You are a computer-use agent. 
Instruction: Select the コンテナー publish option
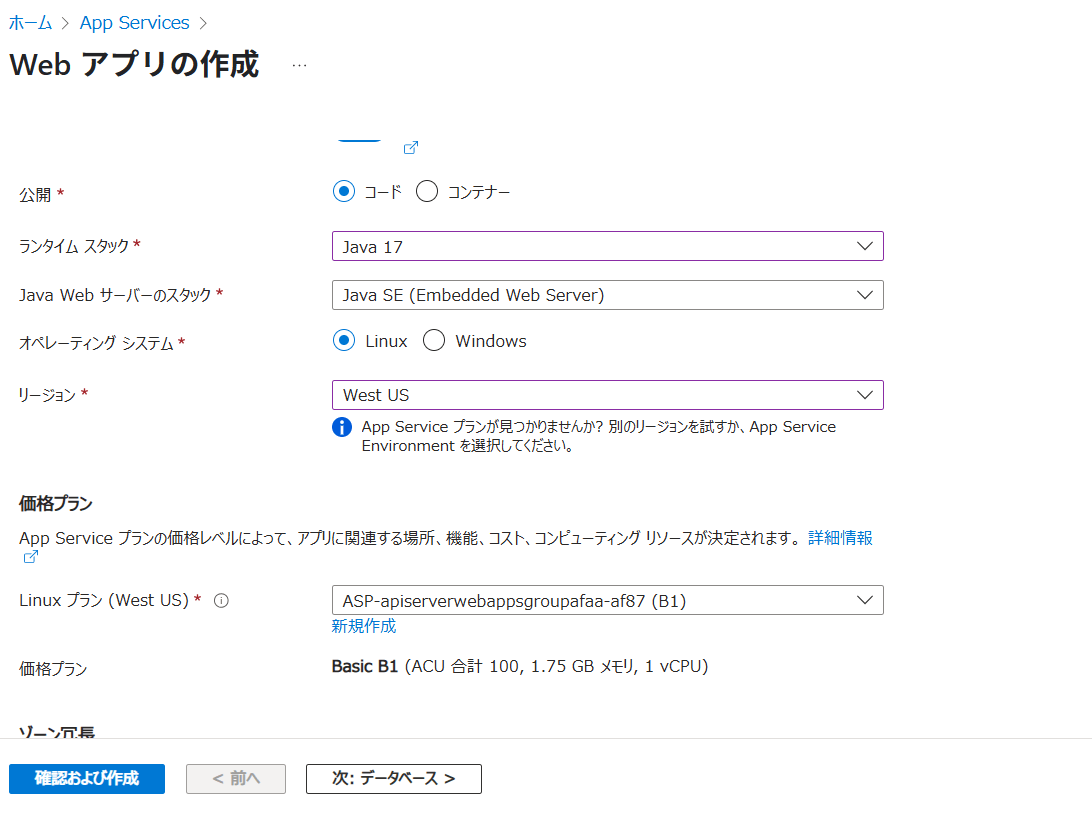click(x=427, y=191)
